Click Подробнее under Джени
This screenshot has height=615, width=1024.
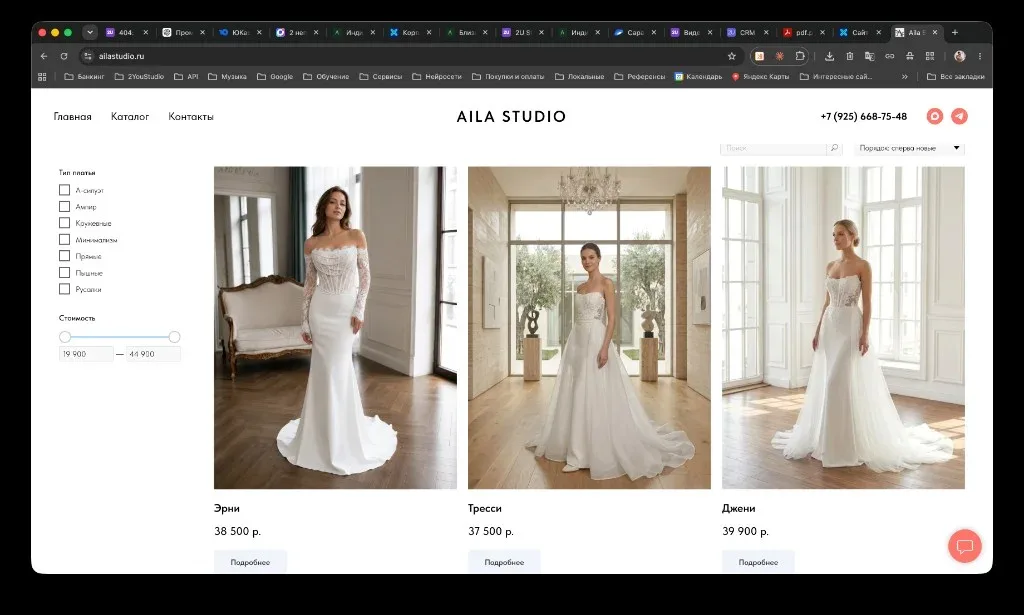click(758, 561)
